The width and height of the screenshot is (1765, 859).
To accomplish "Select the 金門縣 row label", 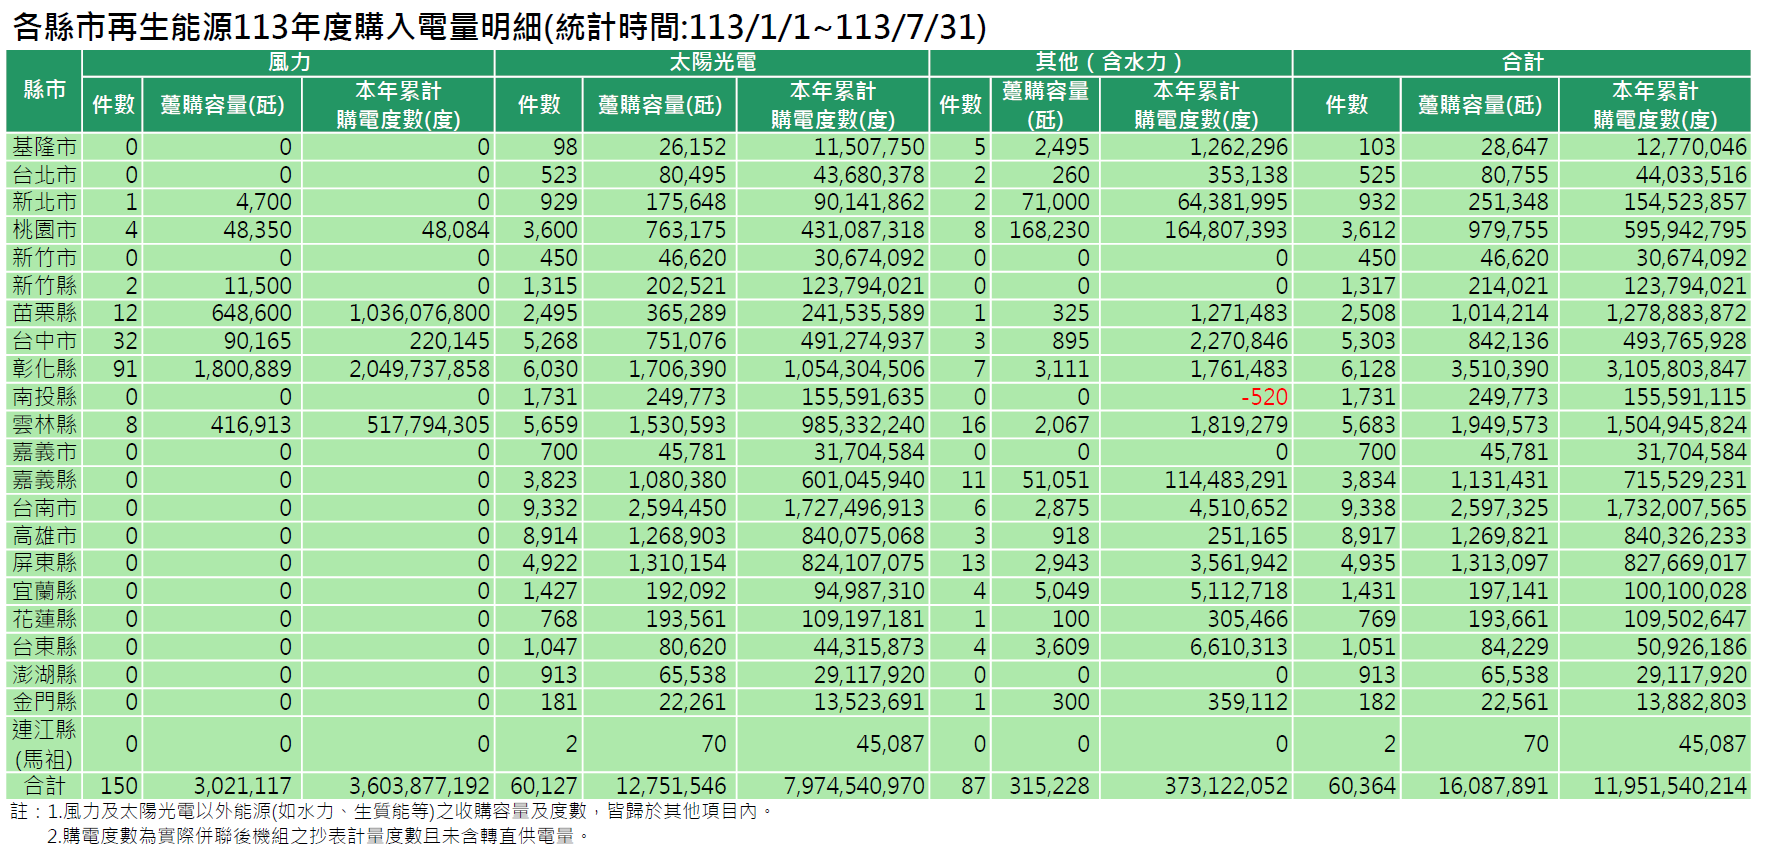I will [x=44, y=702].
